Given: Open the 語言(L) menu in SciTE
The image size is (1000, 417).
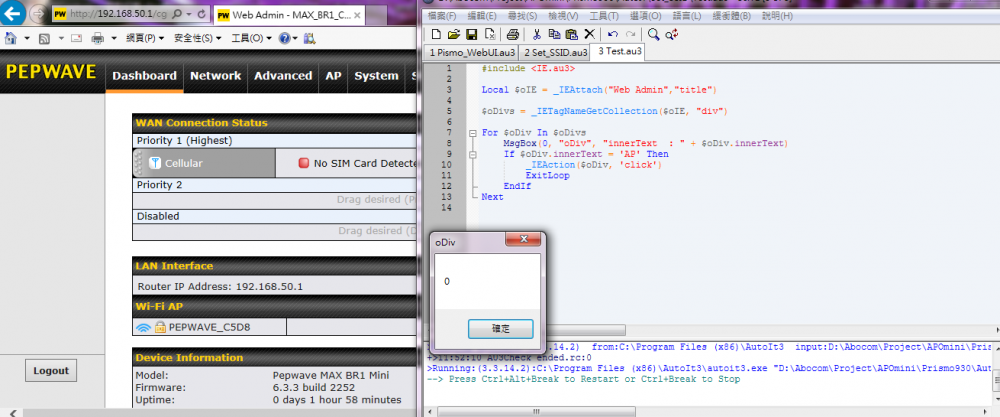Looking at the screenshot, I should pos(685,16).
